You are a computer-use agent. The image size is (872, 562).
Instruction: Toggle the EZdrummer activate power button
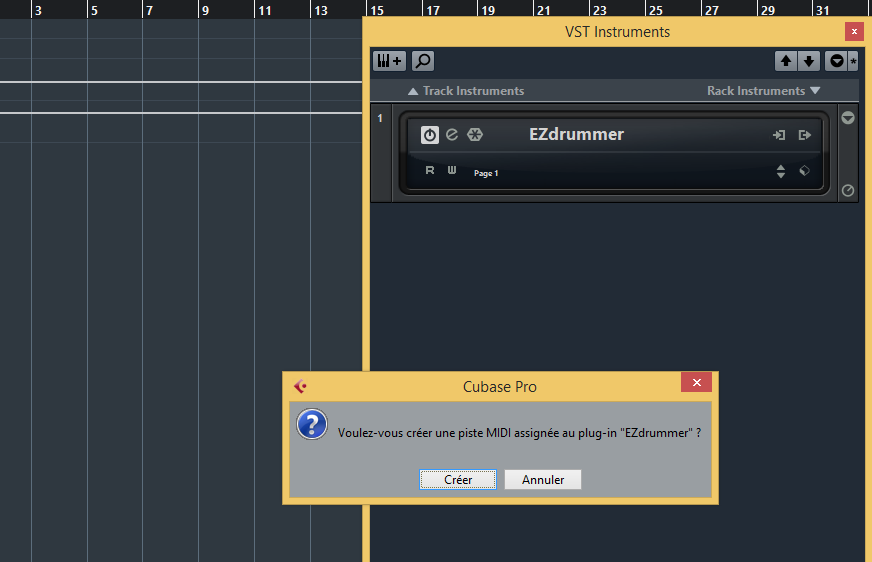(x=429, y=135)
